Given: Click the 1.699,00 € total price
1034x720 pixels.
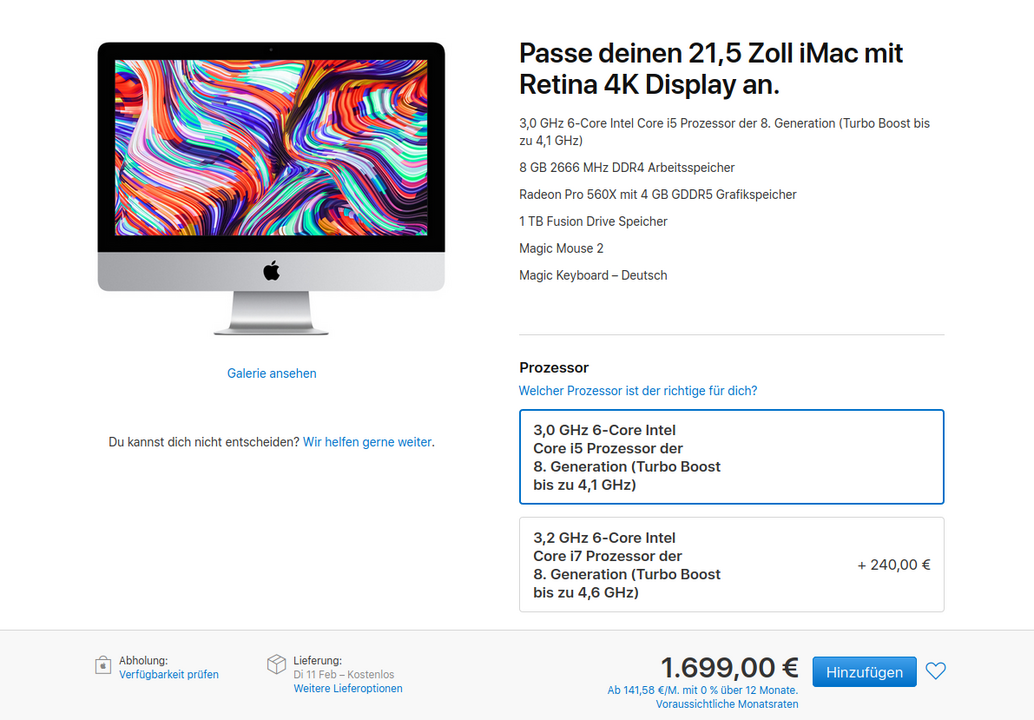Looking at the screenshot, I should click(729, 667).
